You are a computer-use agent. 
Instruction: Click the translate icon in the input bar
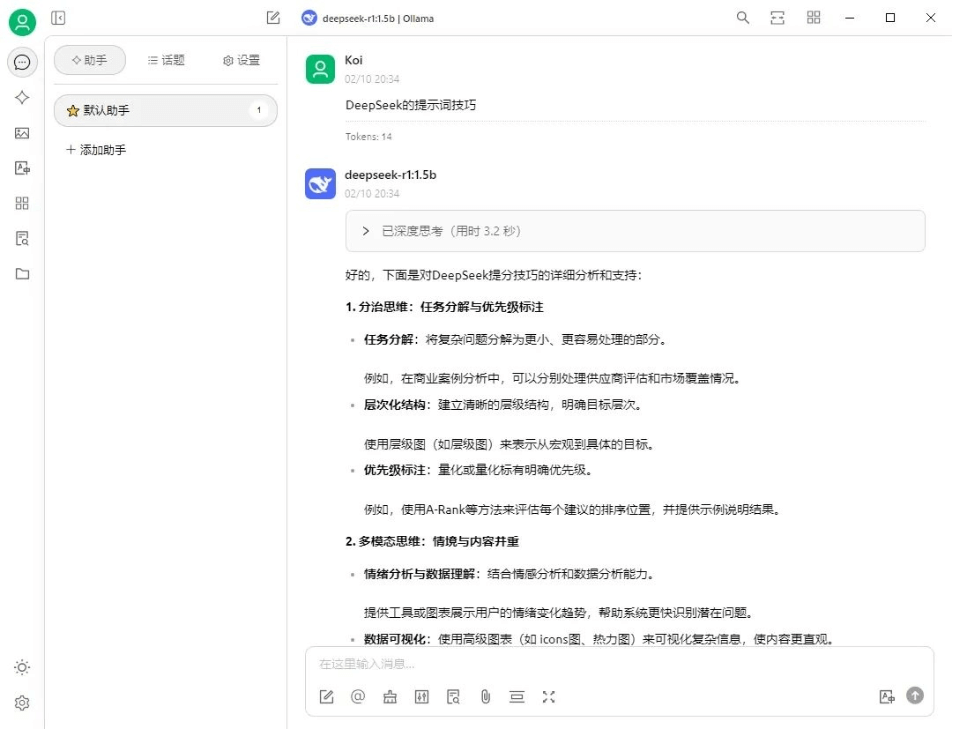coord(887,697)
